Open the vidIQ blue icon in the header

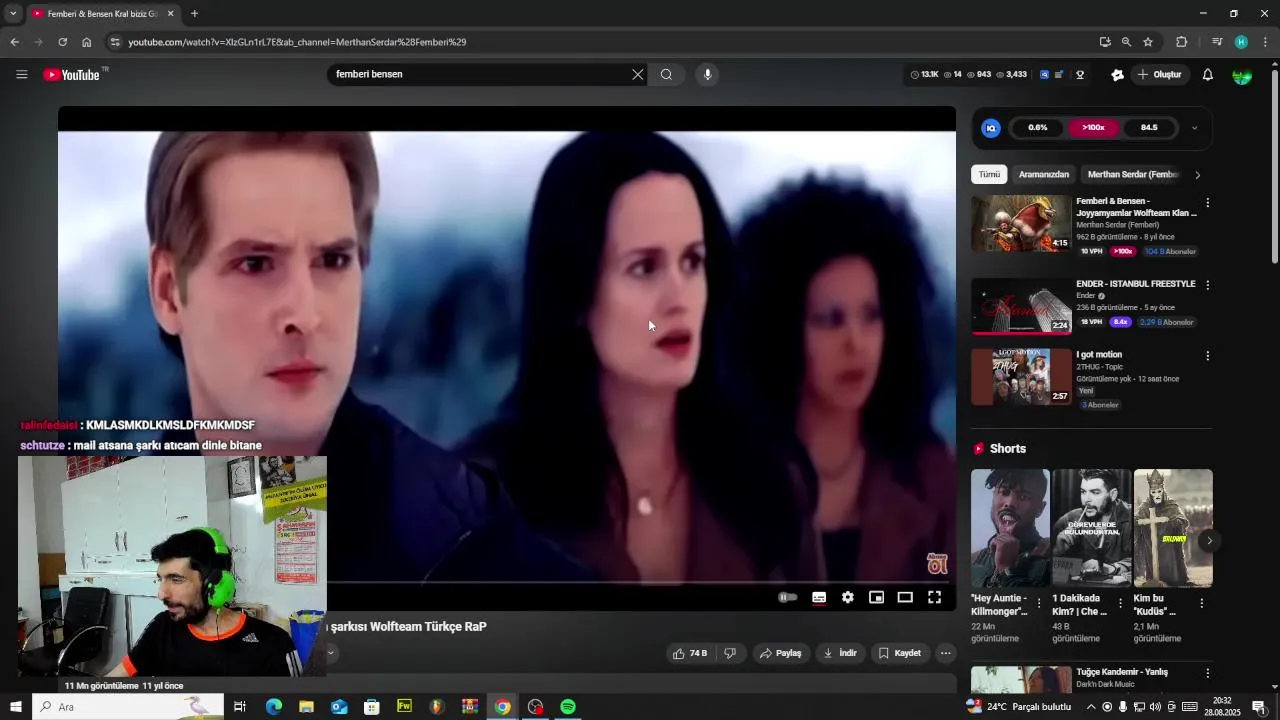point(1045,75)
